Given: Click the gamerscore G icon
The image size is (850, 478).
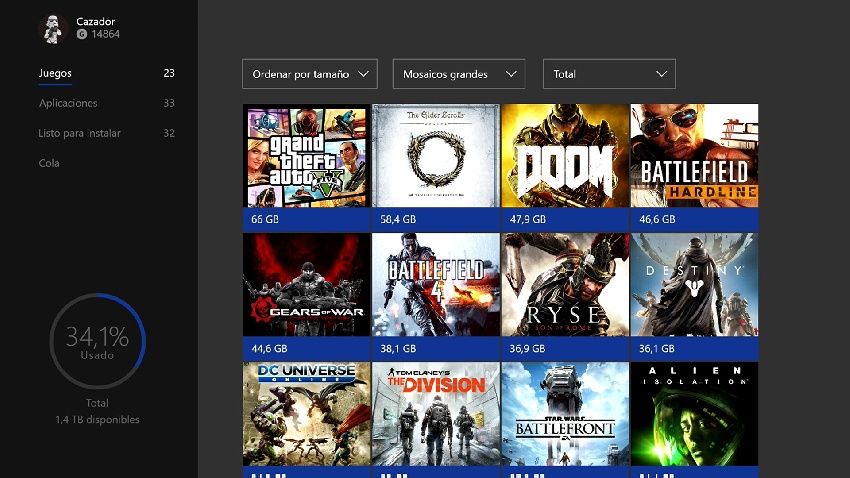Looking at the screenshot, I should (x=82, y=34).
